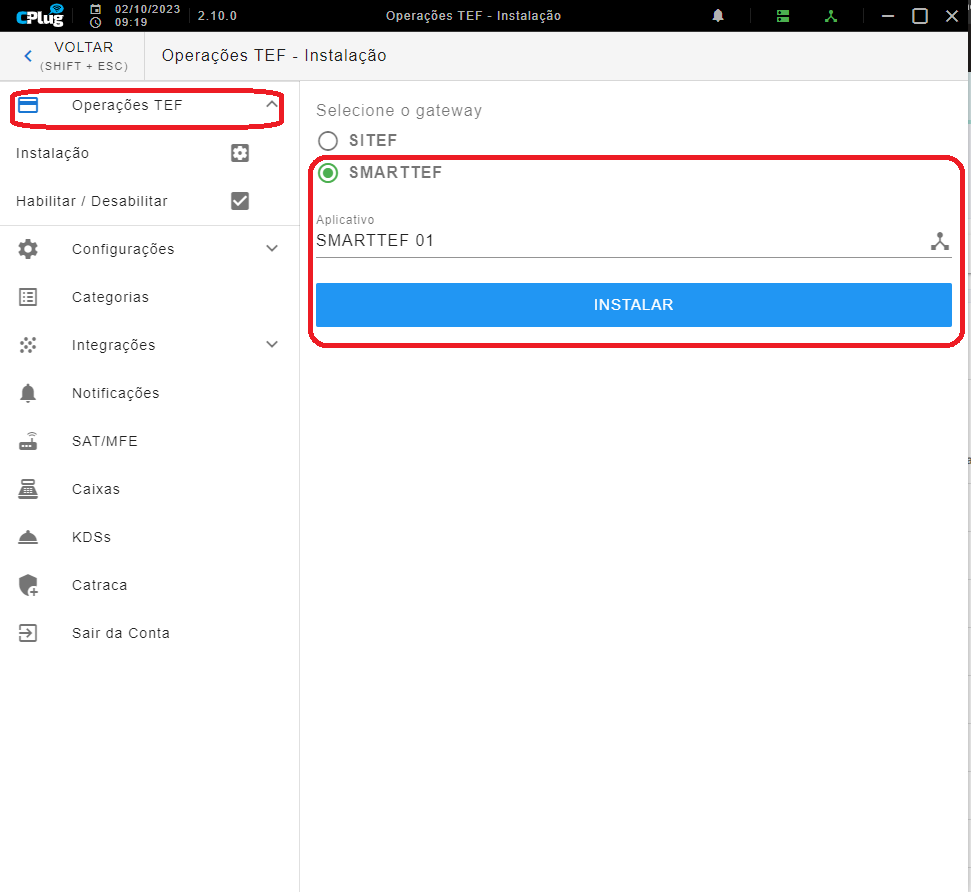The image size is (971, 892).
Task: Click the page heading Operações TEF - Instalação
Action: click(x=274, y=56)
